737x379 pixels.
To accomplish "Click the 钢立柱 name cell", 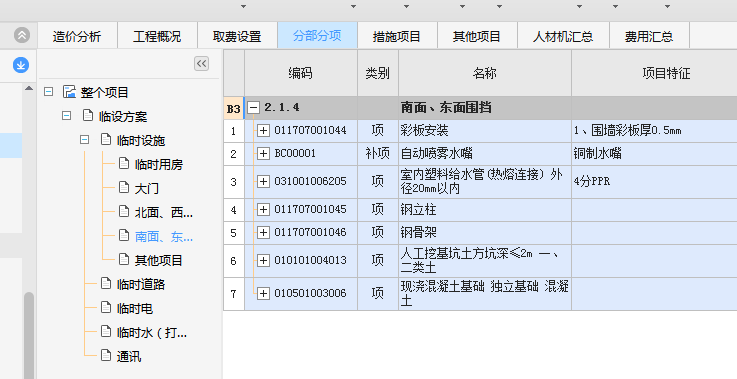I will tap(485, 210).
